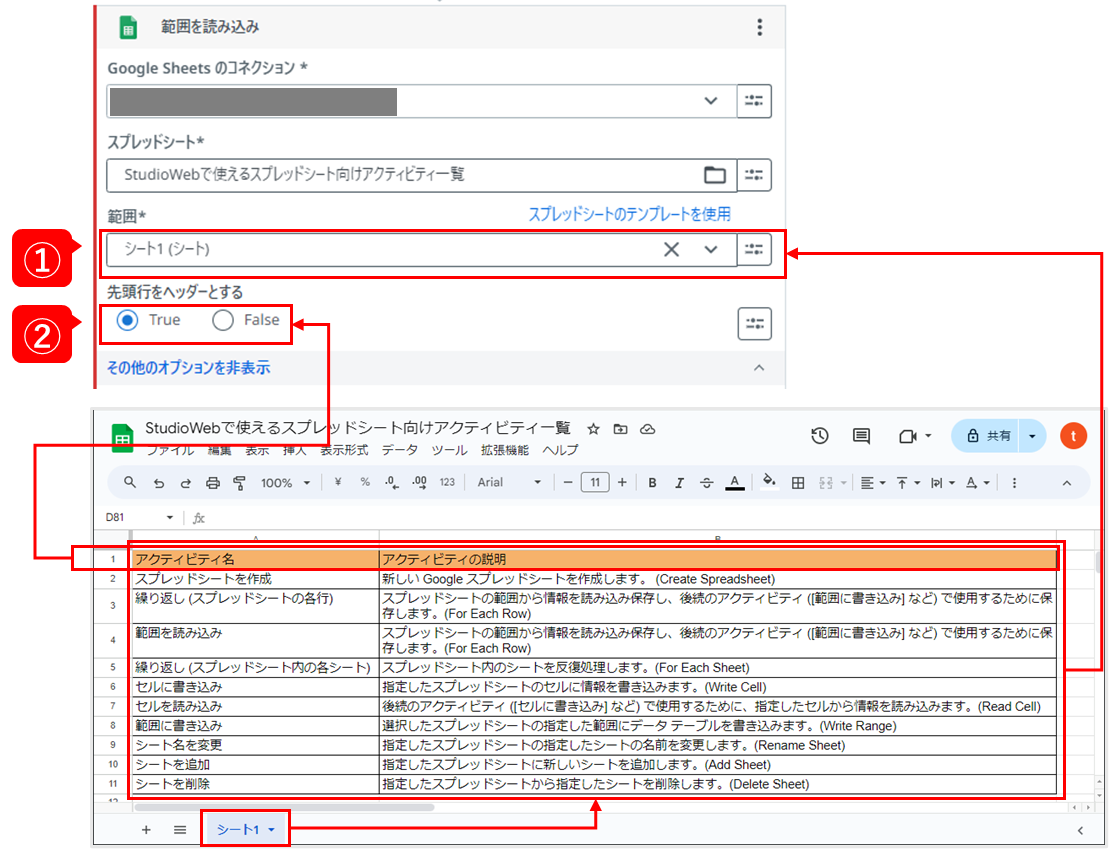Viewport: 1109px width, 849px height.
Task: Increase decimal places
Action: pyautogui.click(x=419, y=483)
